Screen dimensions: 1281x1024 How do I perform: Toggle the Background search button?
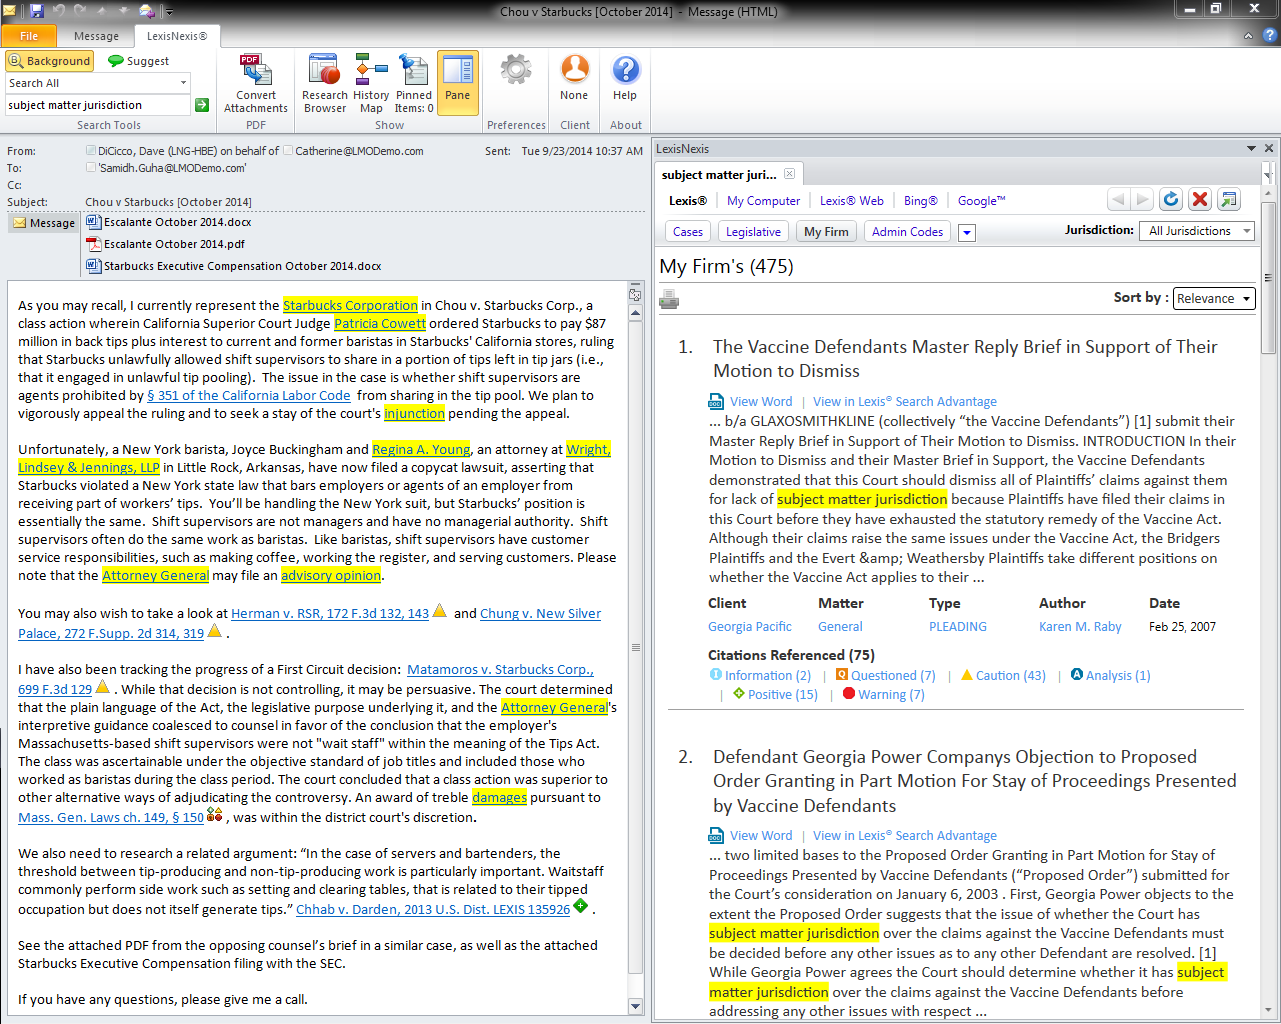(50, 61)
